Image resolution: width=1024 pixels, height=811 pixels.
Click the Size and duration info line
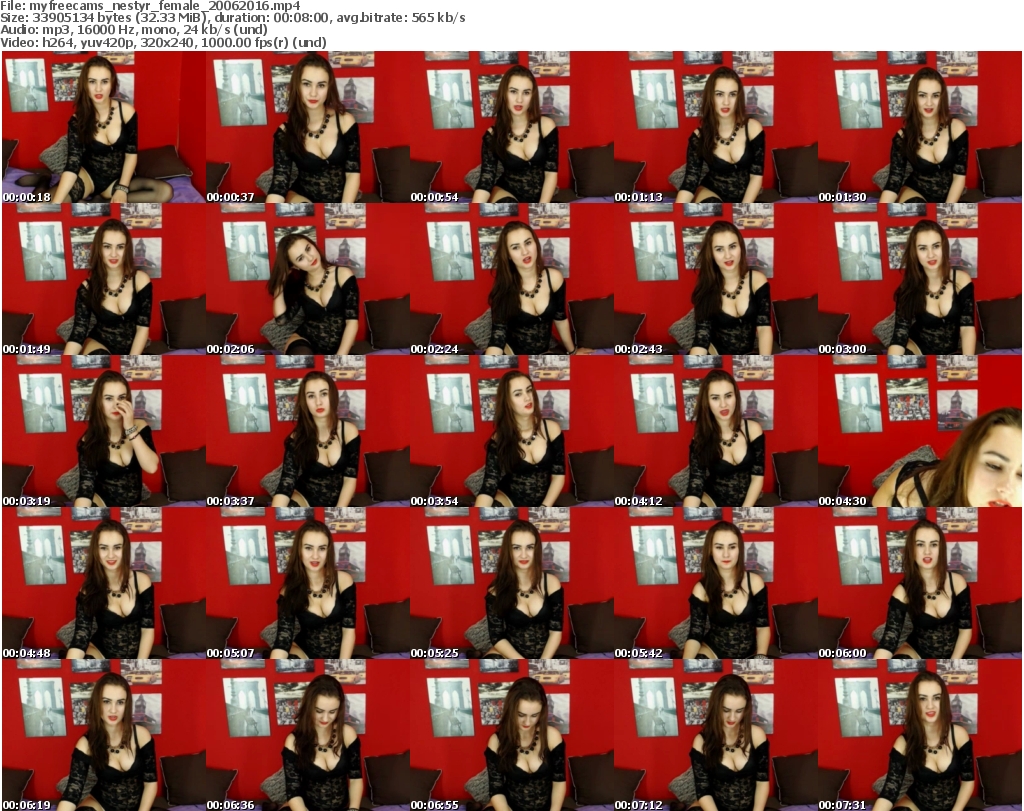pyautogui.click(x=232, y=18)
